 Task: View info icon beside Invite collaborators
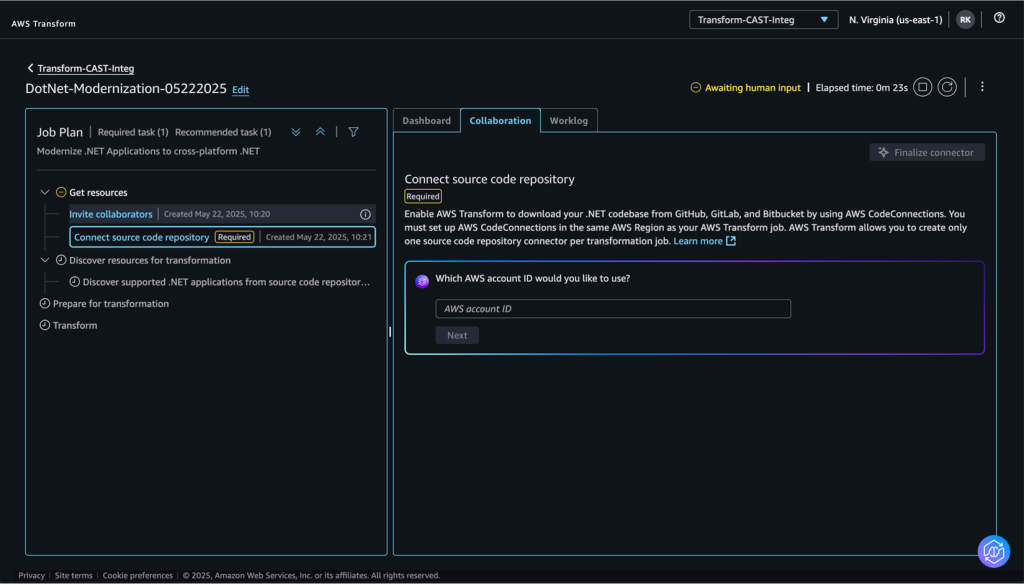click(x=365, y=213)
